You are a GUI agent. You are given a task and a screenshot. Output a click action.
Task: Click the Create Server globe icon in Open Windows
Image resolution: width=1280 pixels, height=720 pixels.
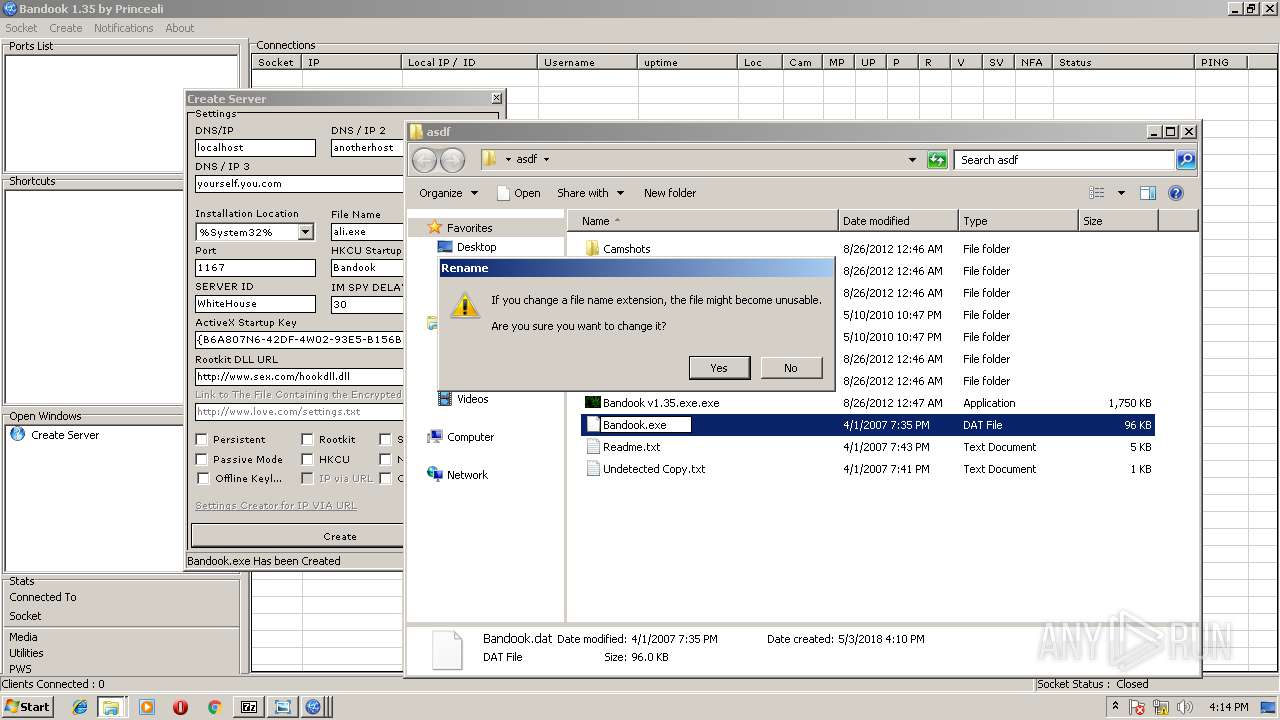(17, 434)
